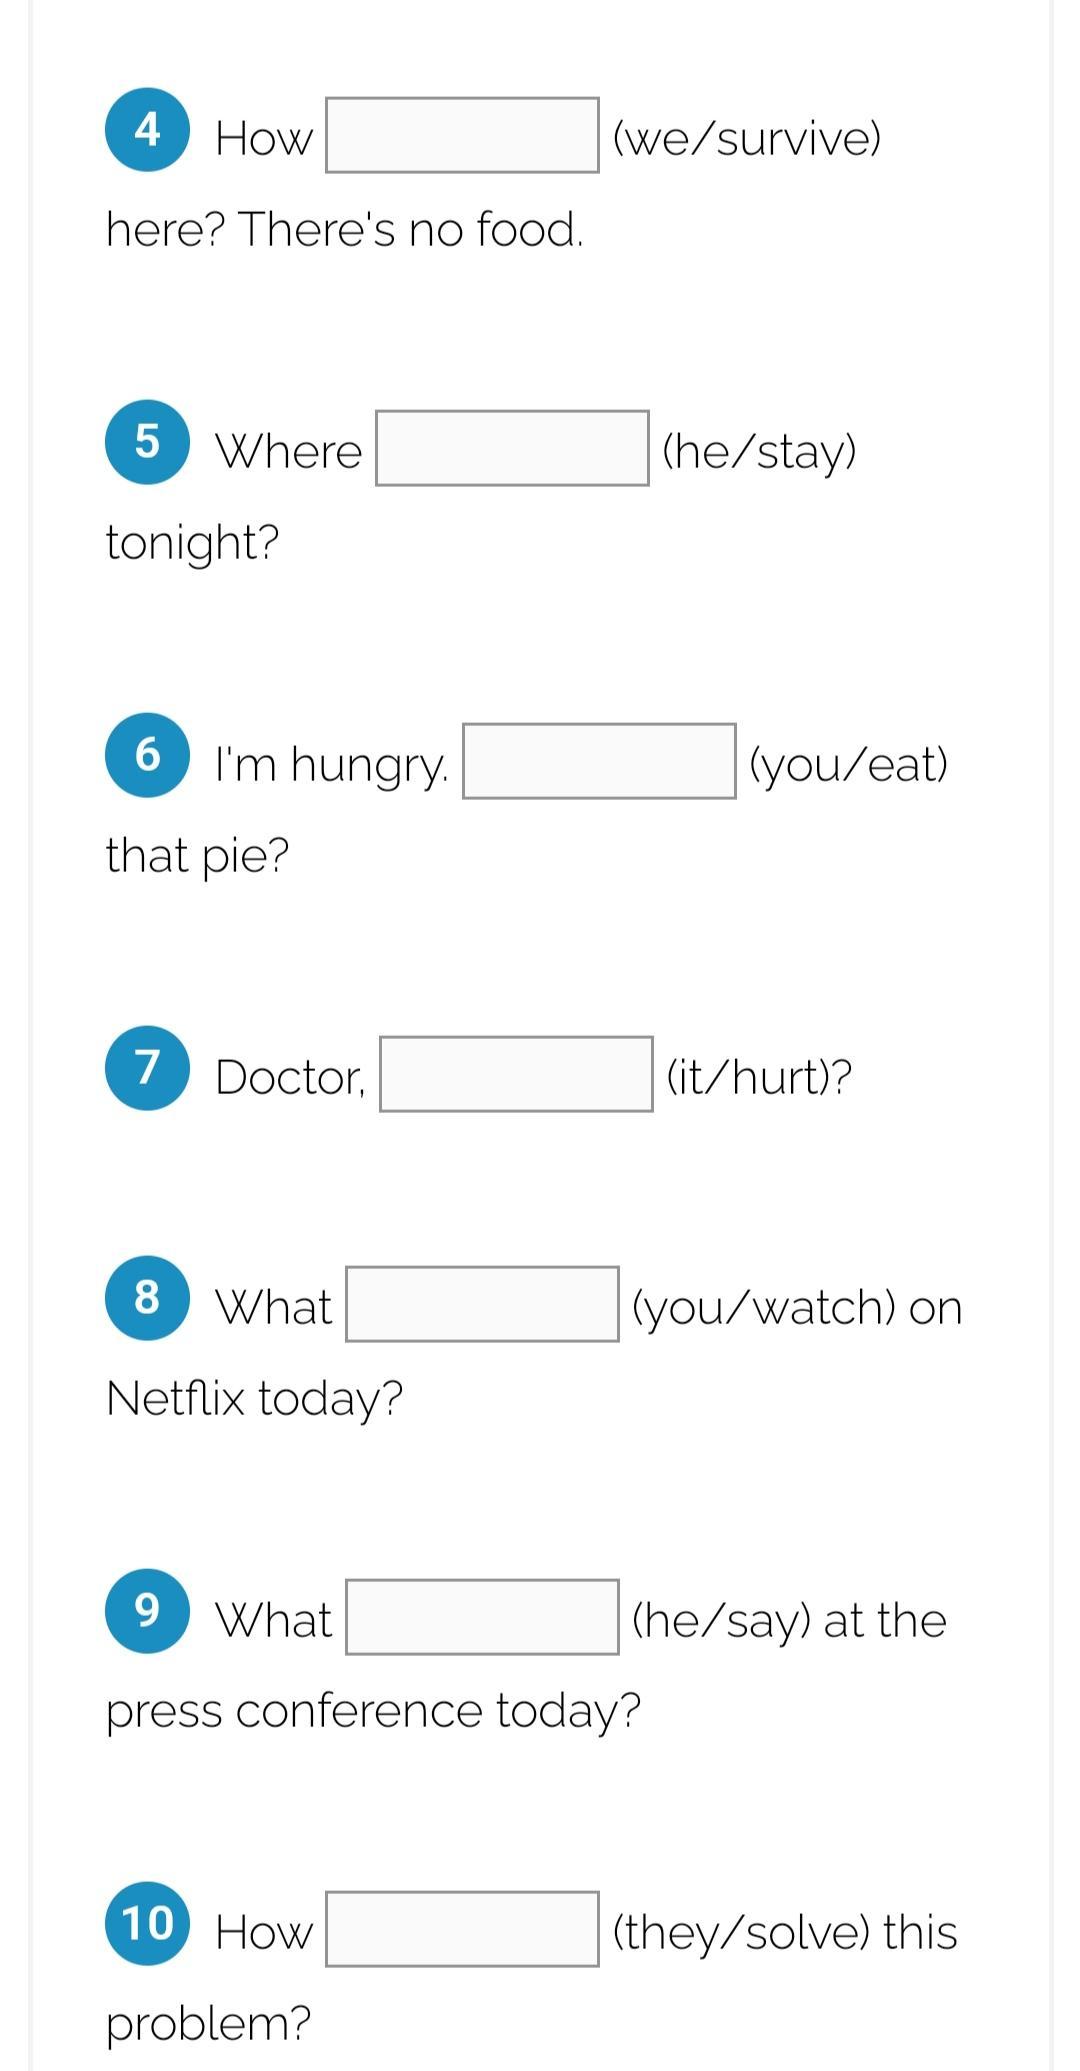Click the answer box for 'you/watch'

(482, 1304)
